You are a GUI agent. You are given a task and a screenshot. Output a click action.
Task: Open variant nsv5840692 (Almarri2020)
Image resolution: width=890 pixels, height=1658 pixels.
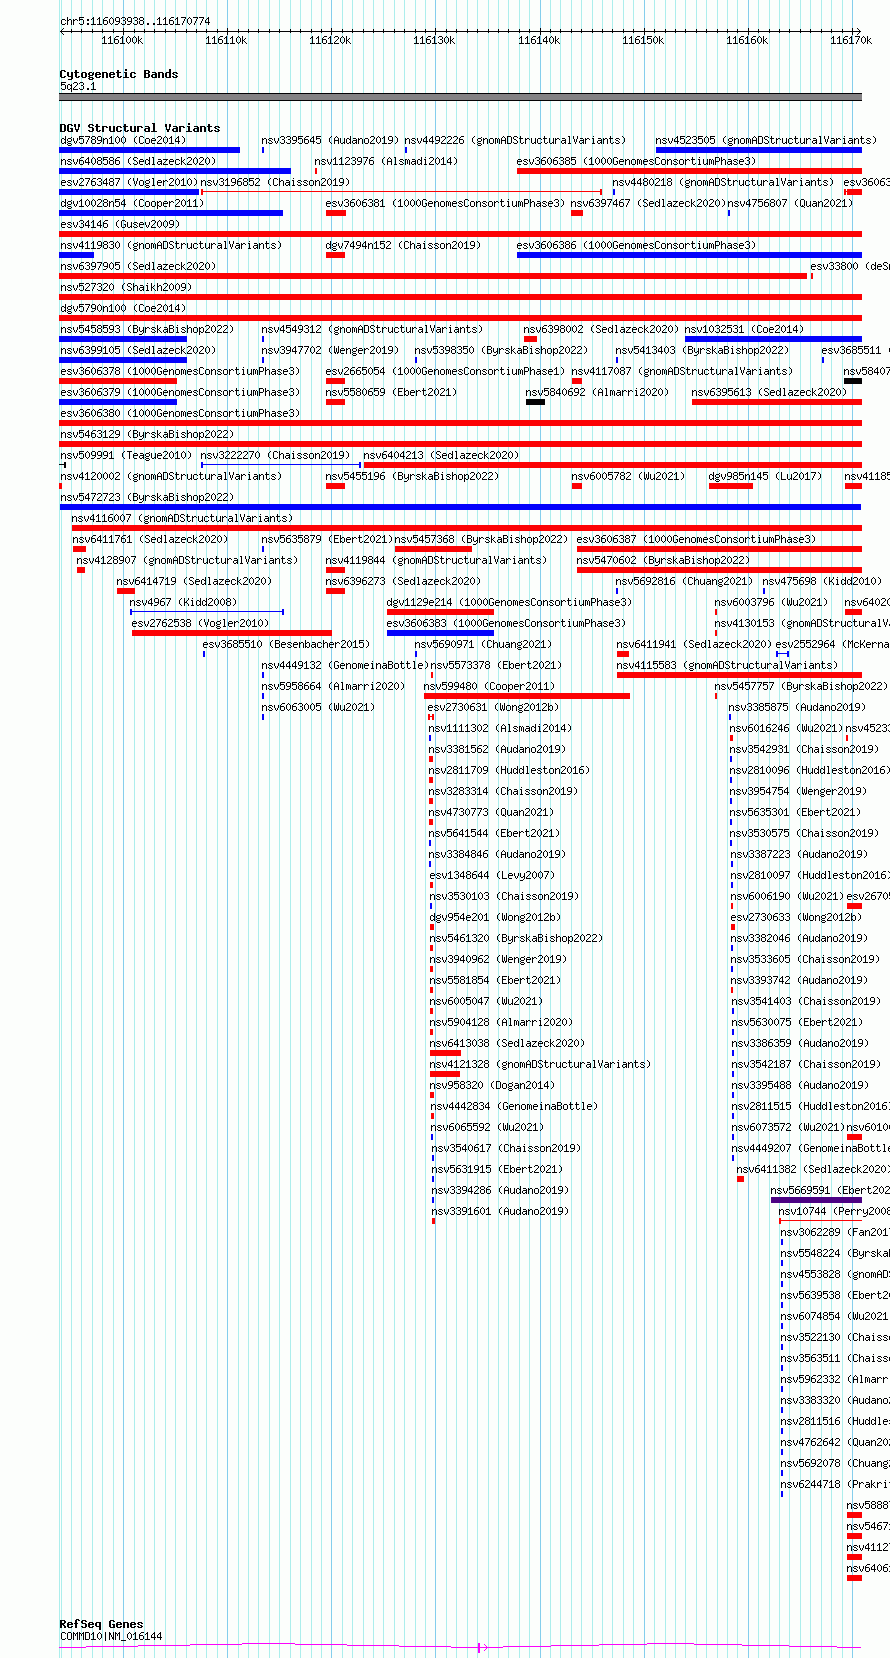[x=597, y=392]
